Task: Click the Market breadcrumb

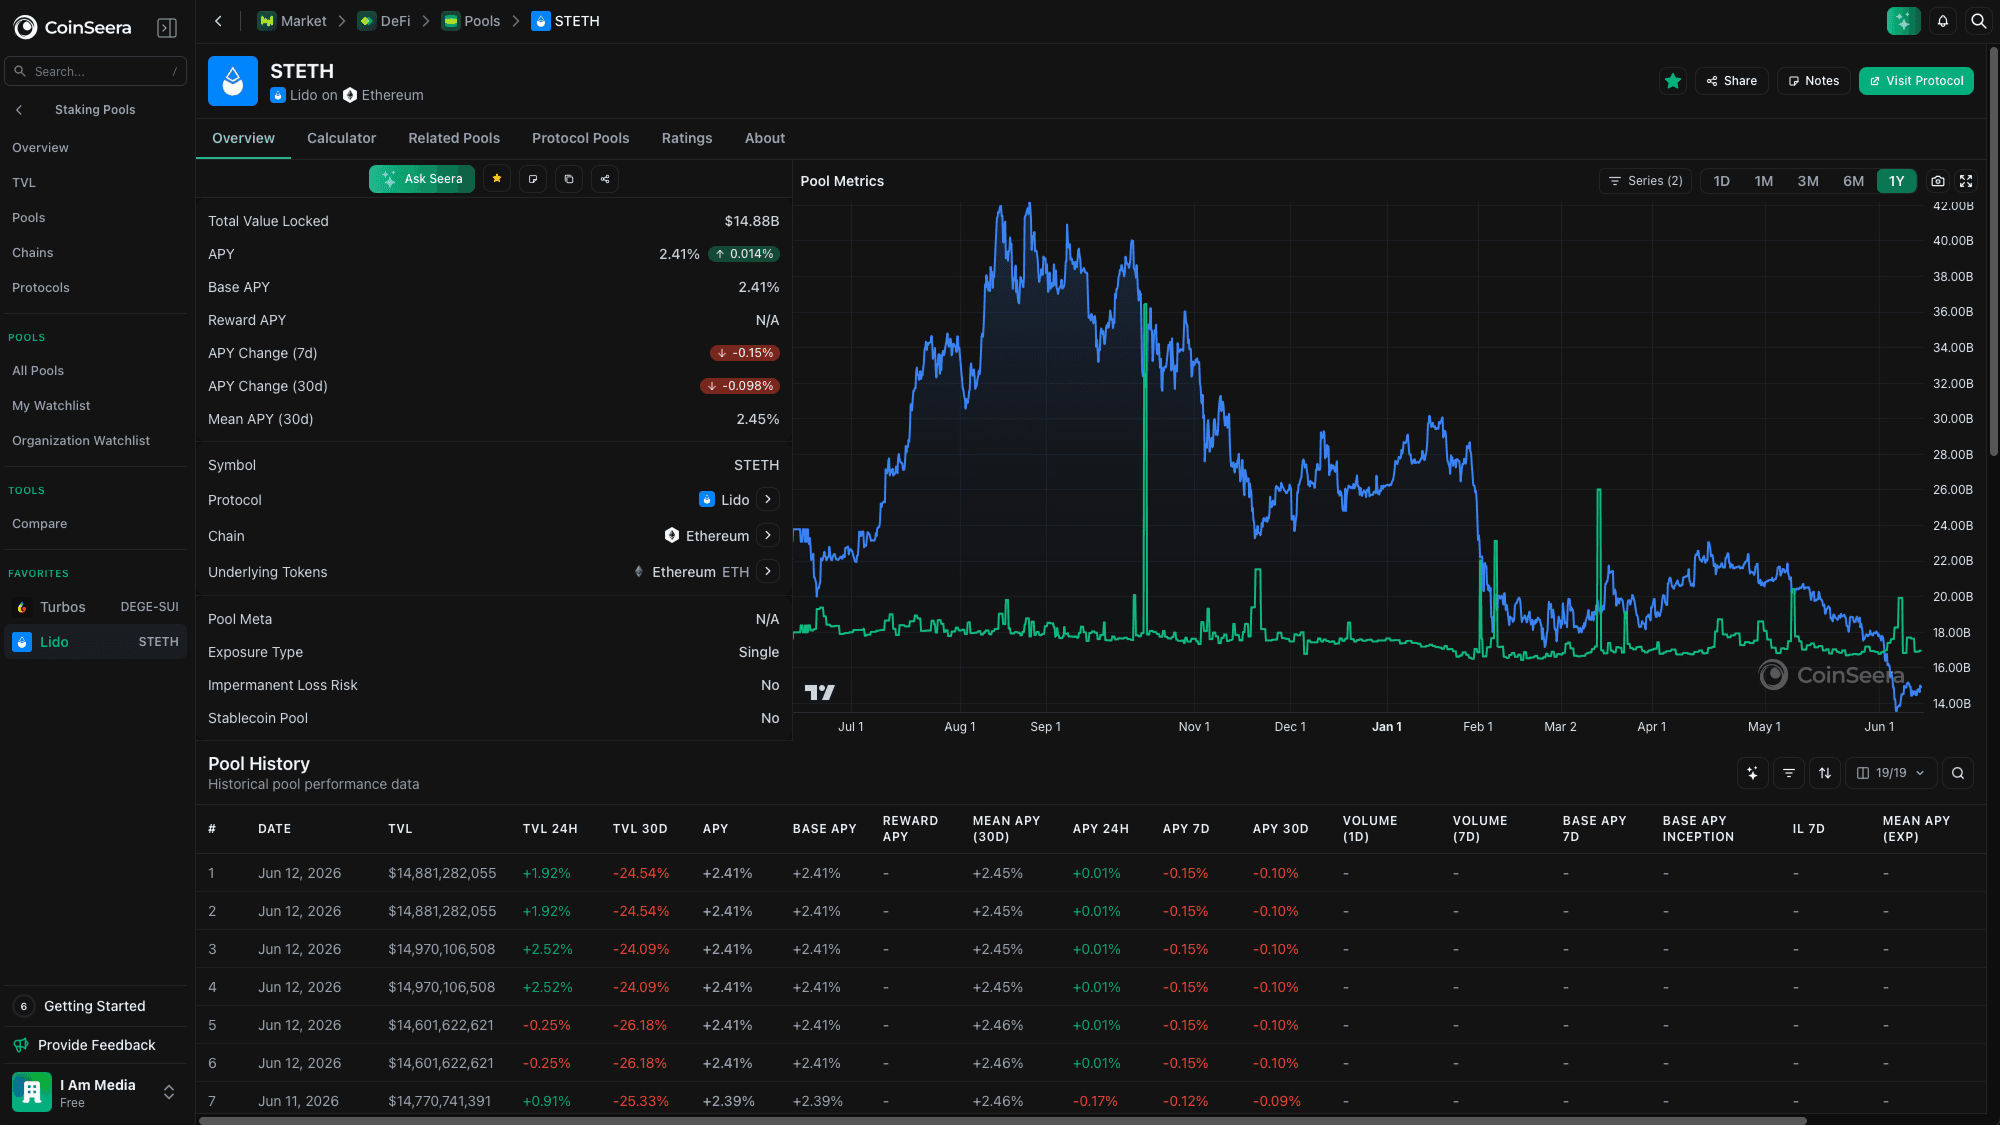Action: click(x=292, y=21)
